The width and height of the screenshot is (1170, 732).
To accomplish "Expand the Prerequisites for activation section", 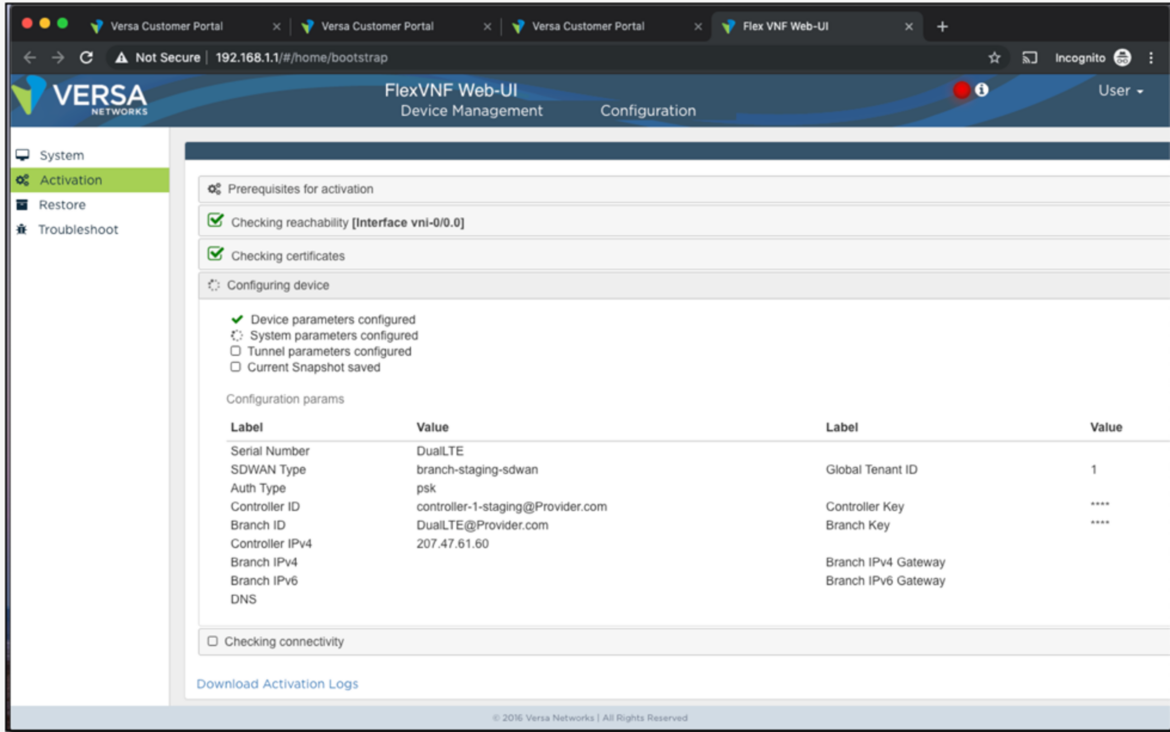I will (x=300, y=189).
